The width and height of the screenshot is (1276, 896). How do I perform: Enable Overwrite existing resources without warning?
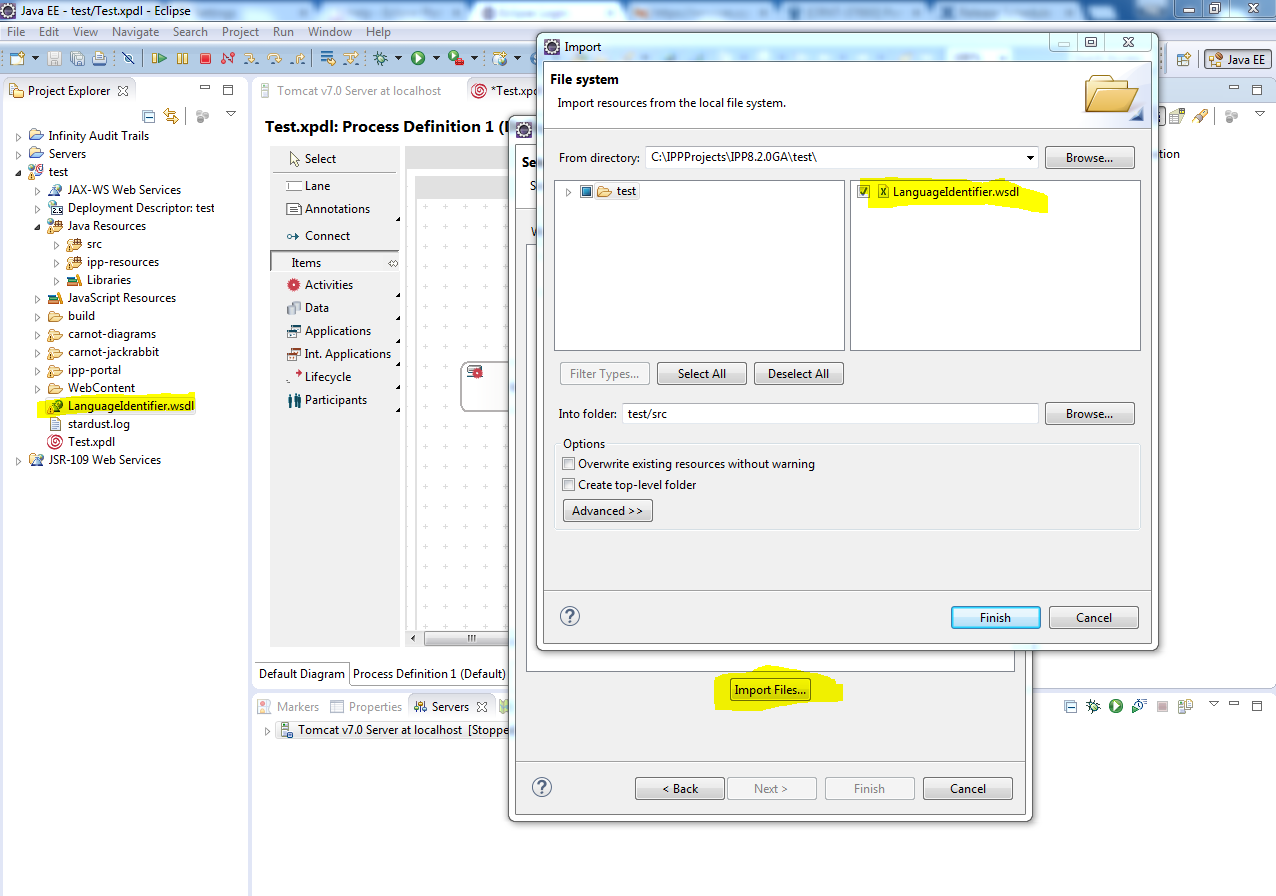tap(569, 464)
